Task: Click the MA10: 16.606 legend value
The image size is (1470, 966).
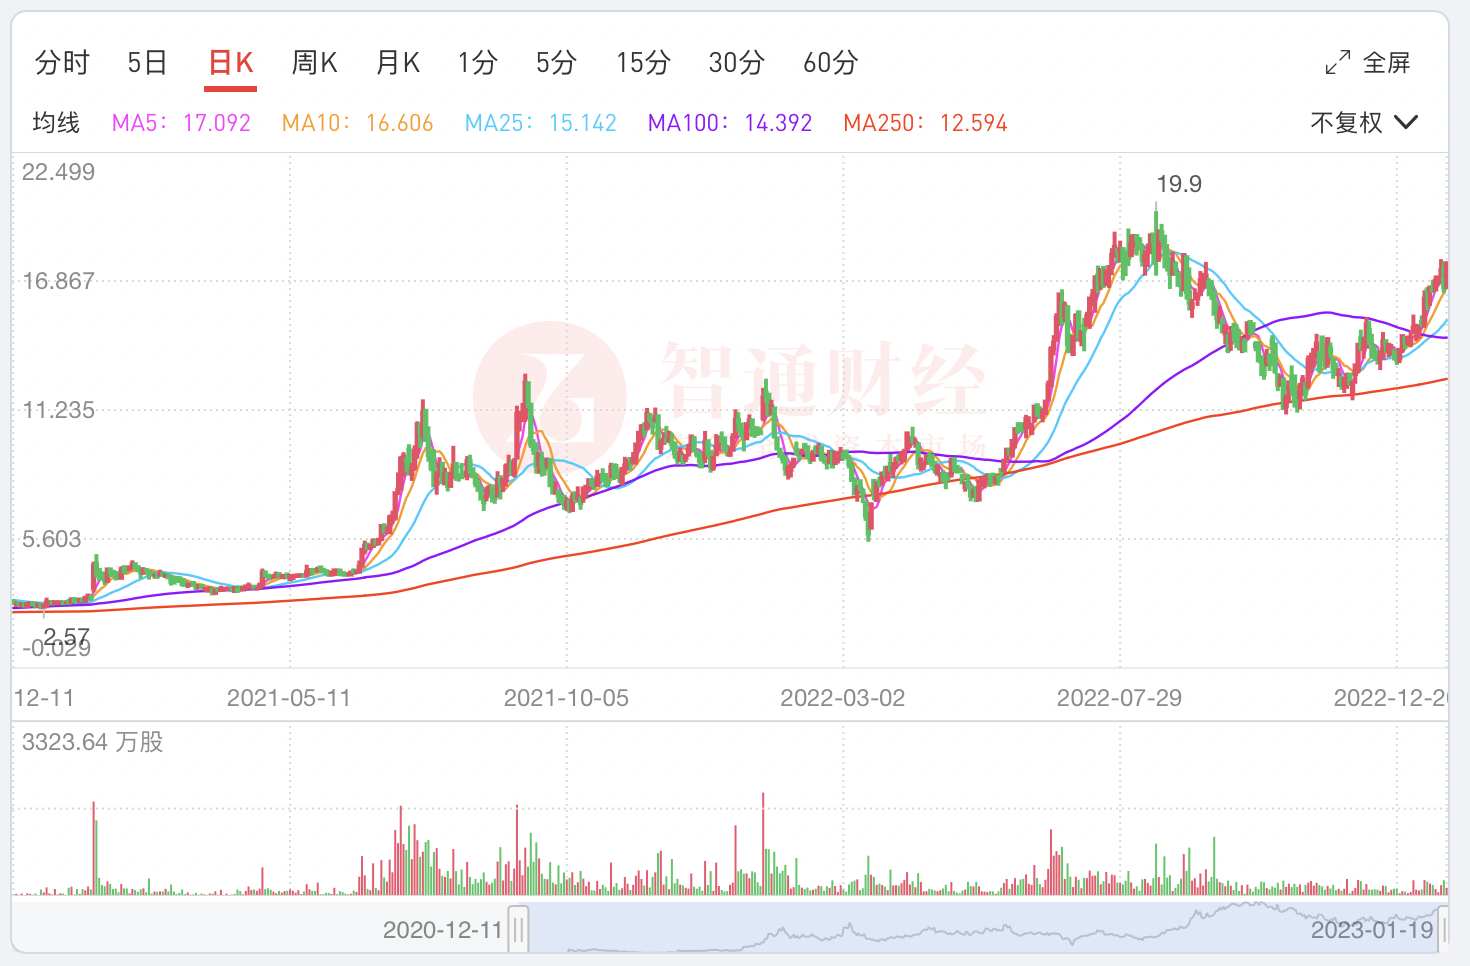Action: pos(357,123)
